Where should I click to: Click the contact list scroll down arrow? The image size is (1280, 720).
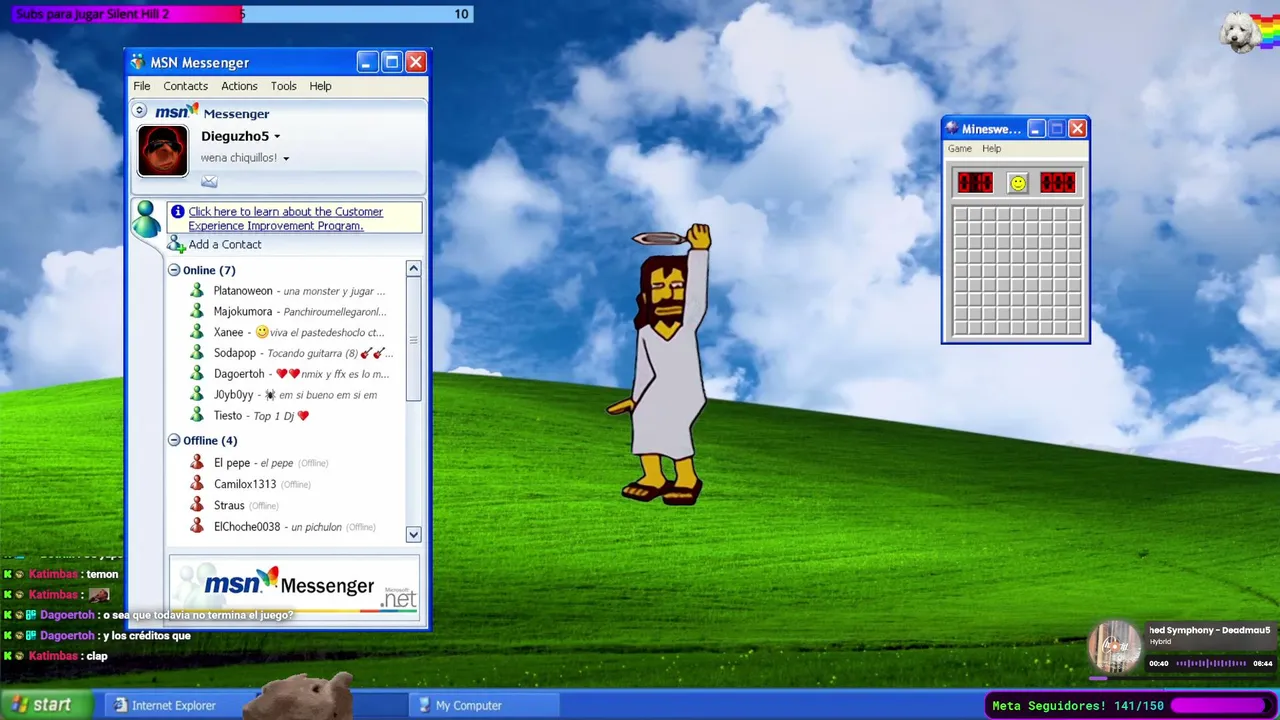[x=413, y=534]
